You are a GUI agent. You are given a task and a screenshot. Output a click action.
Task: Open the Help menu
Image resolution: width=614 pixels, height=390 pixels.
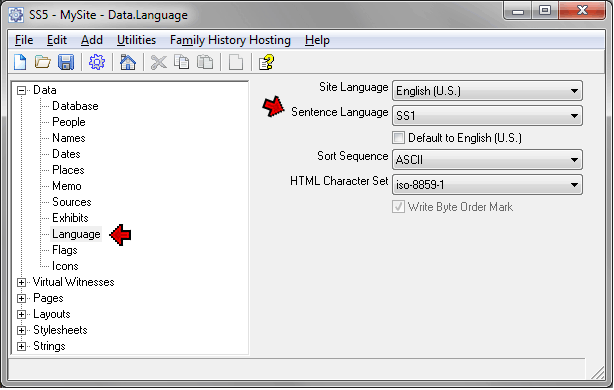pyautogui.click(x=317, y=40)
